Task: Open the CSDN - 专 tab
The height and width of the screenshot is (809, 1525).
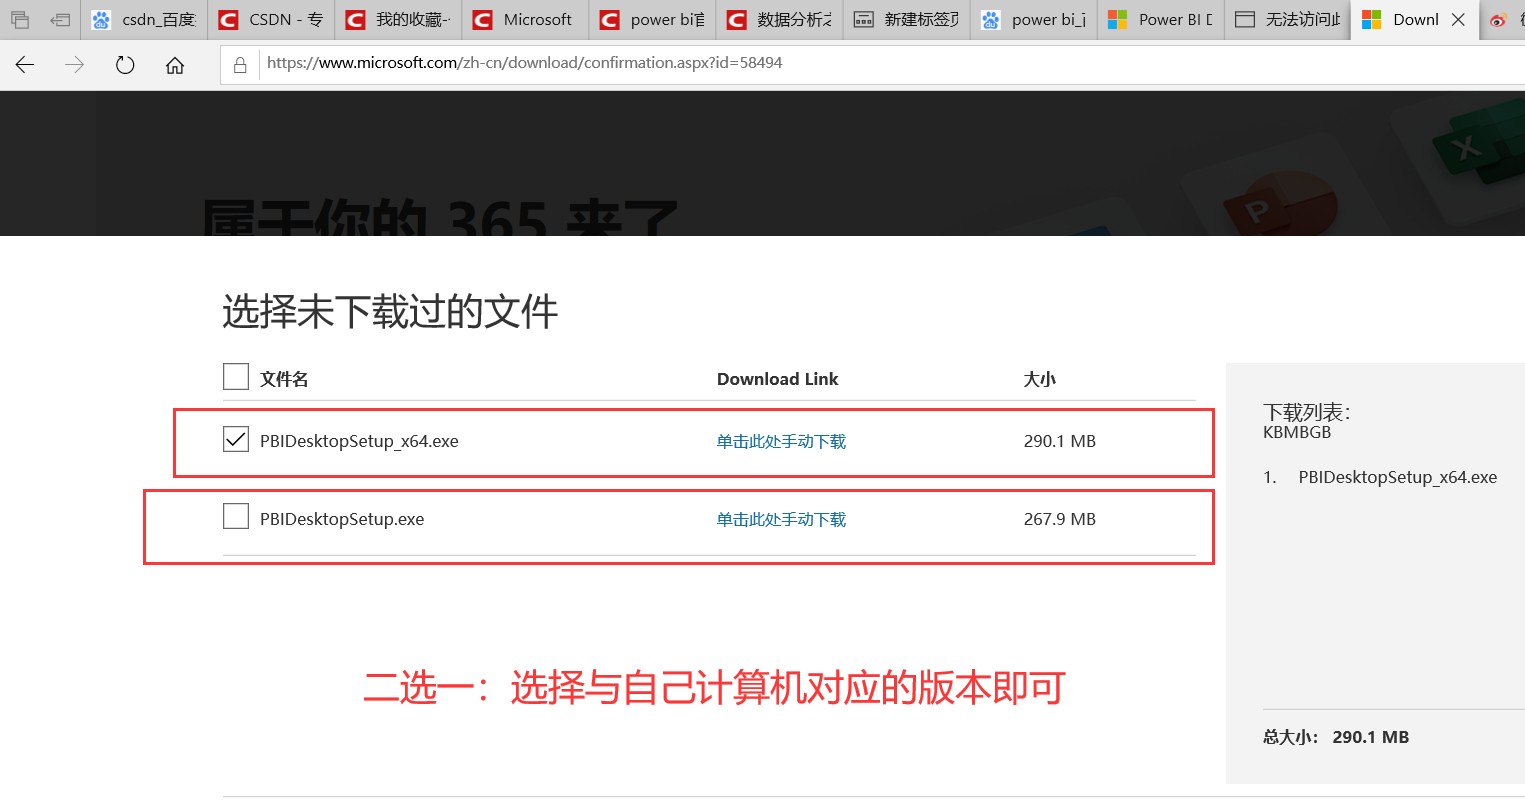Action: [x=270, y=20]
